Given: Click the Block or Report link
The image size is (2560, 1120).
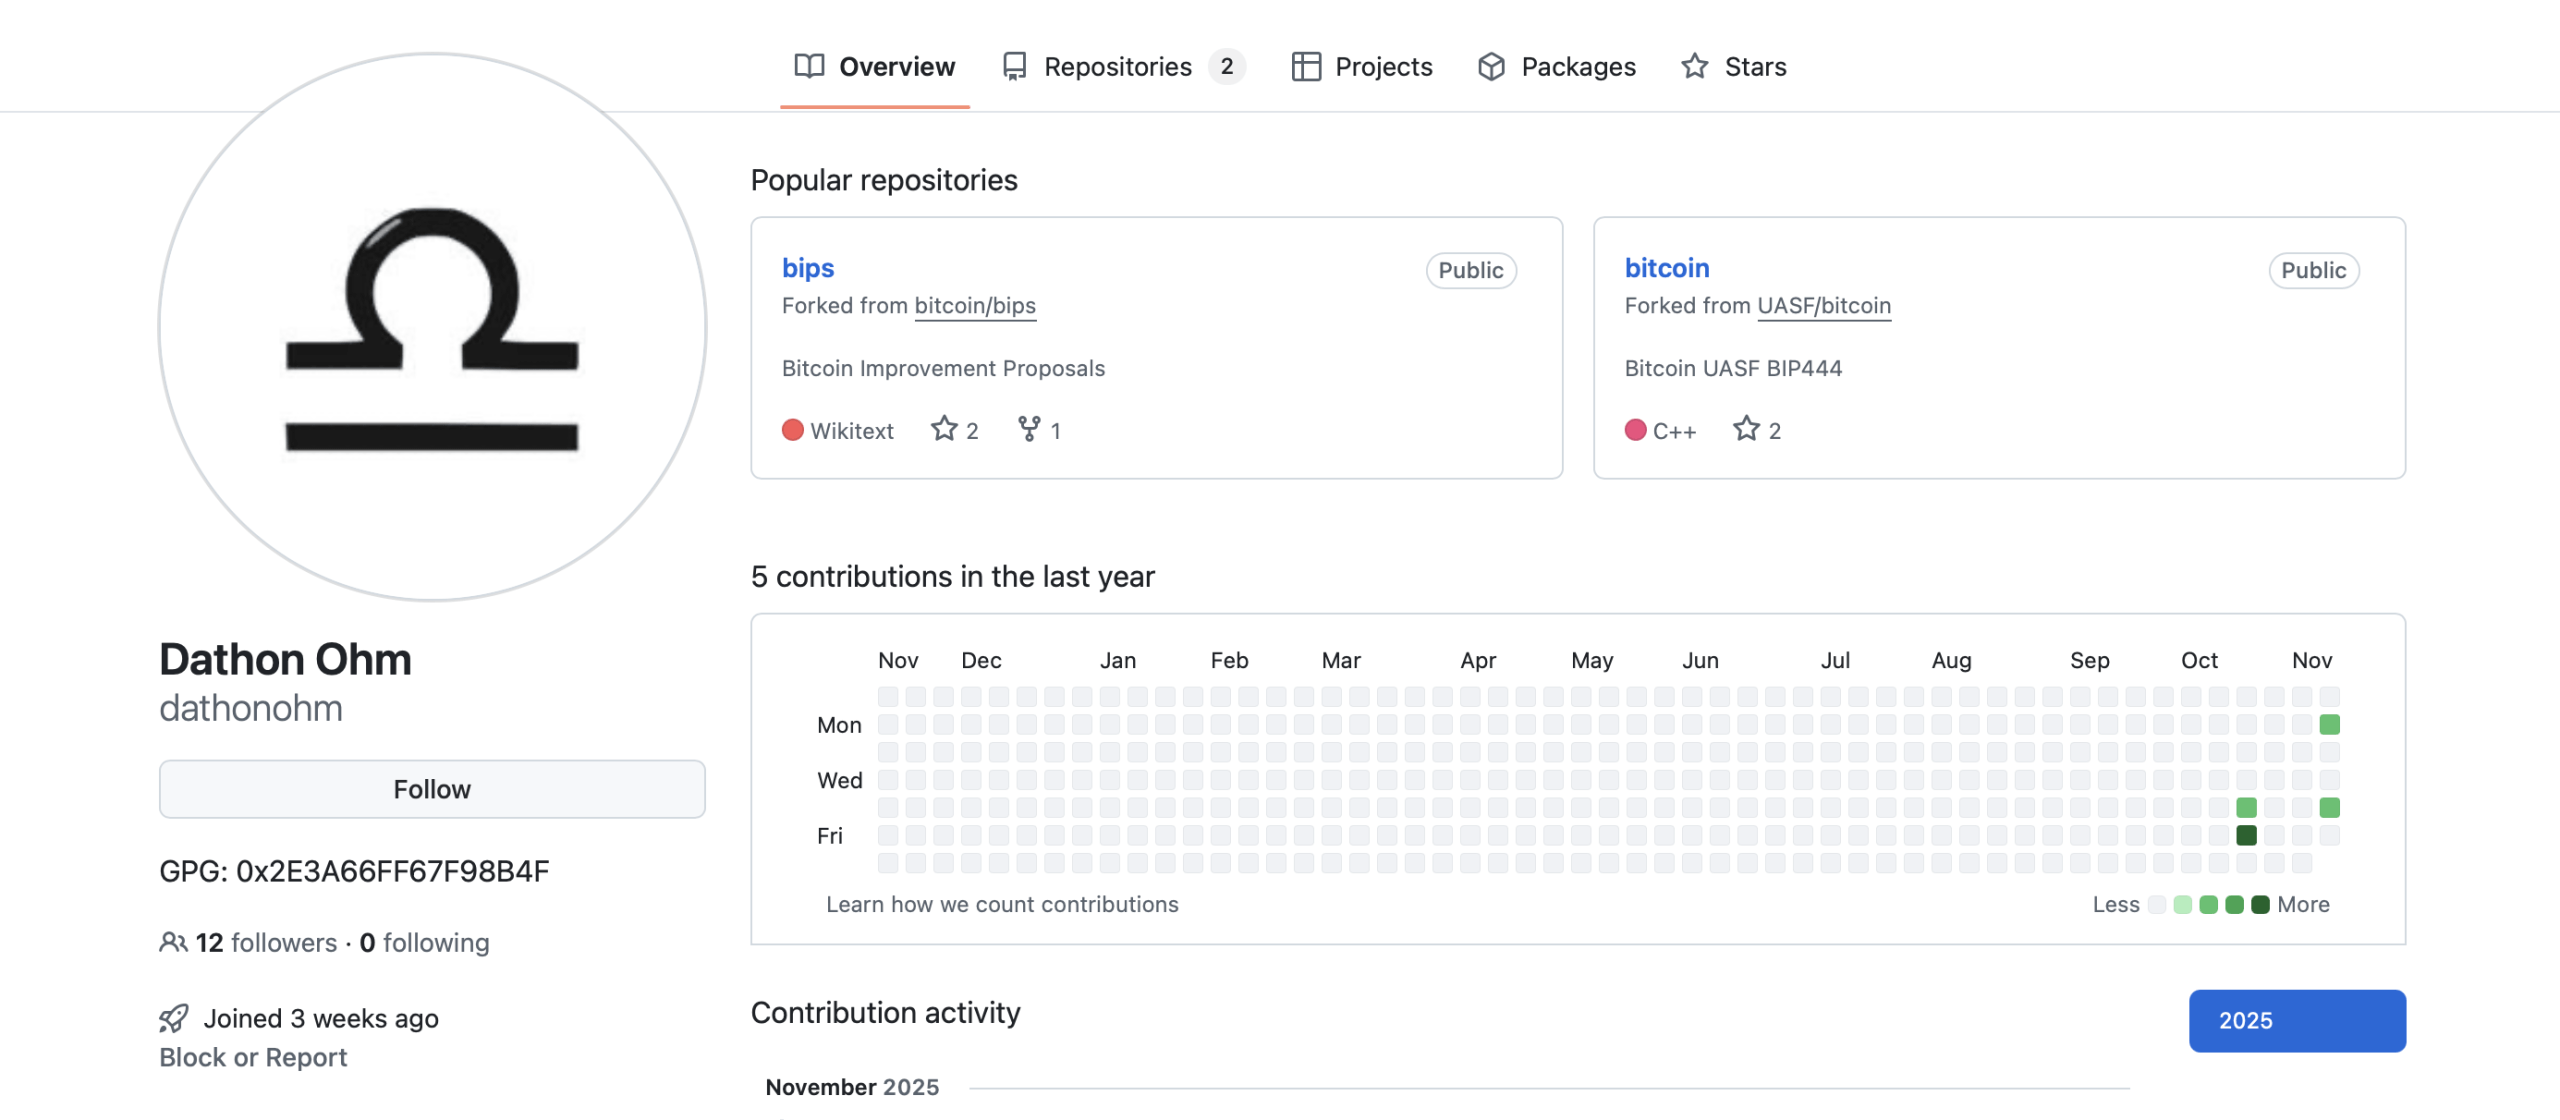Looking at the screenshot, I should 253,1057.
